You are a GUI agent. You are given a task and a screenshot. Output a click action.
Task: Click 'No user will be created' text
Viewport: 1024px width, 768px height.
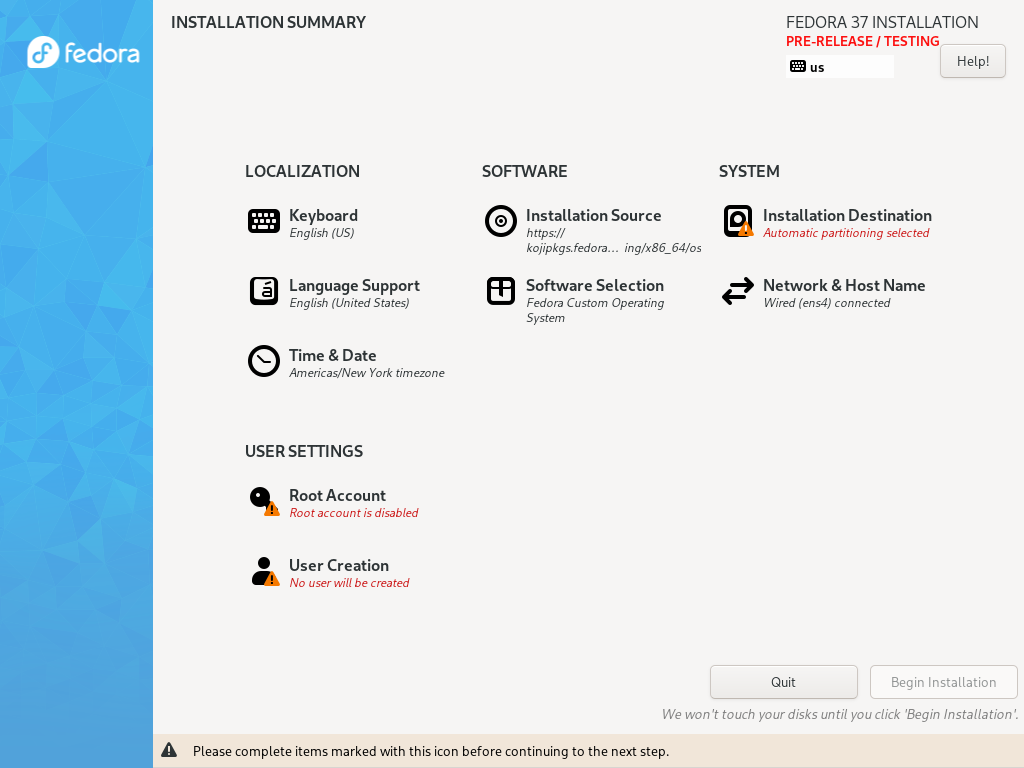[349, 583]
